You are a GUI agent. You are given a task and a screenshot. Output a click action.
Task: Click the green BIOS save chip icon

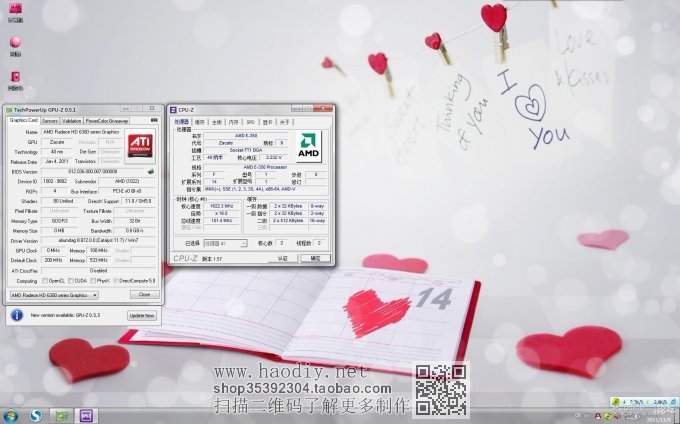tap(151, 171)
